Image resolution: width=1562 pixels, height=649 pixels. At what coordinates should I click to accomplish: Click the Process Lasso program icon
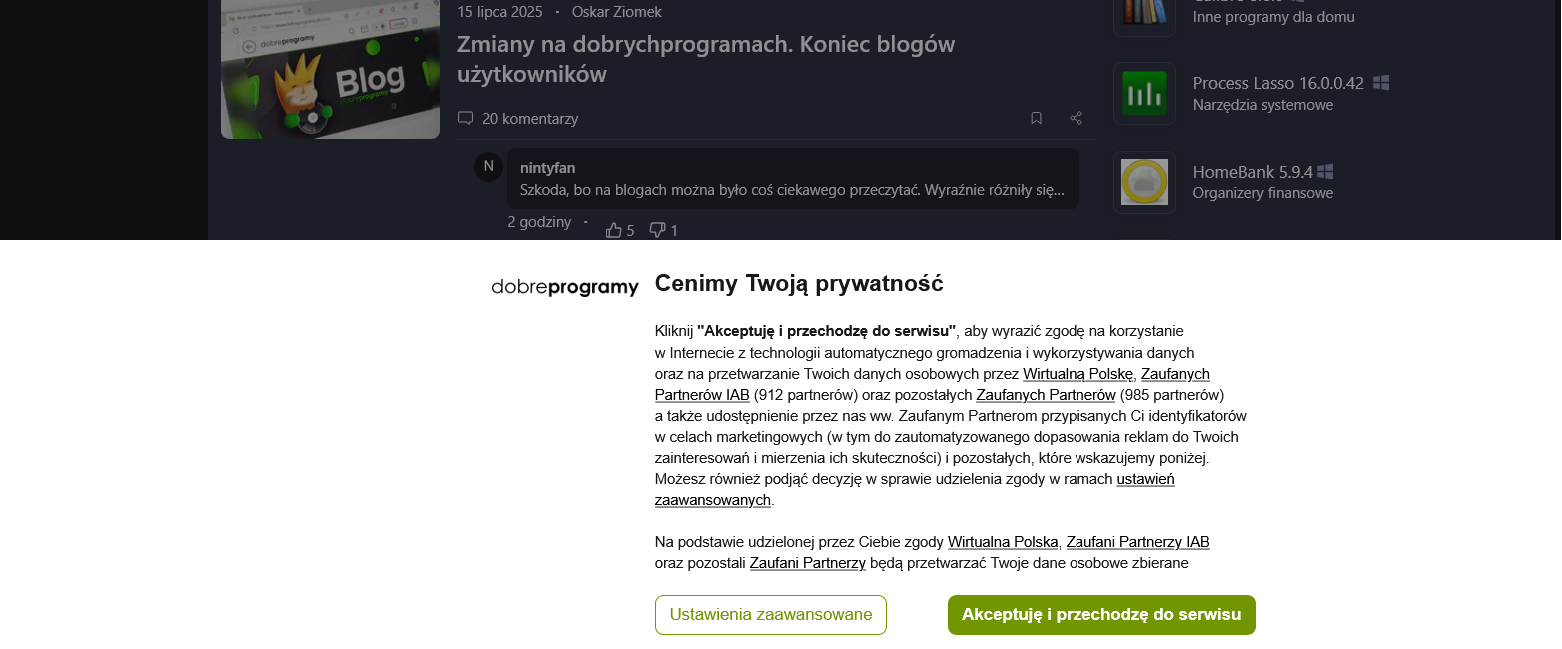coord(1144,93)
